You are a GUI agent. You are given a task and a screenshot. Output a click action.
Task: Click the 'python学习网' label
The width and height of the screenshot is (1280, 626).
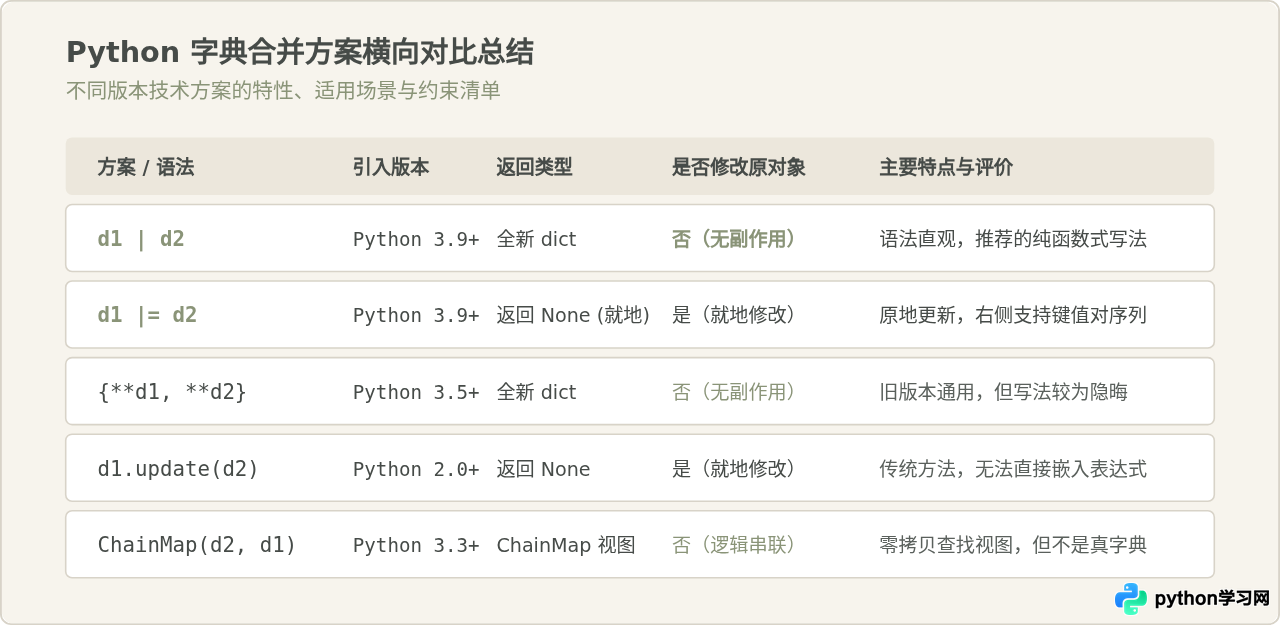point(1212,599)
